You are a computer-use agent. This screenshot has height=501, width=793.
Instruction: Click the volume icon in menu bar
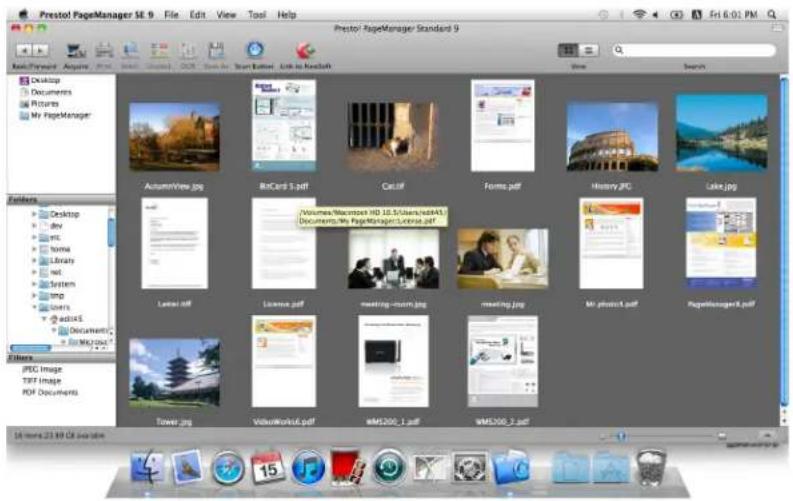(x=655, y=15)
